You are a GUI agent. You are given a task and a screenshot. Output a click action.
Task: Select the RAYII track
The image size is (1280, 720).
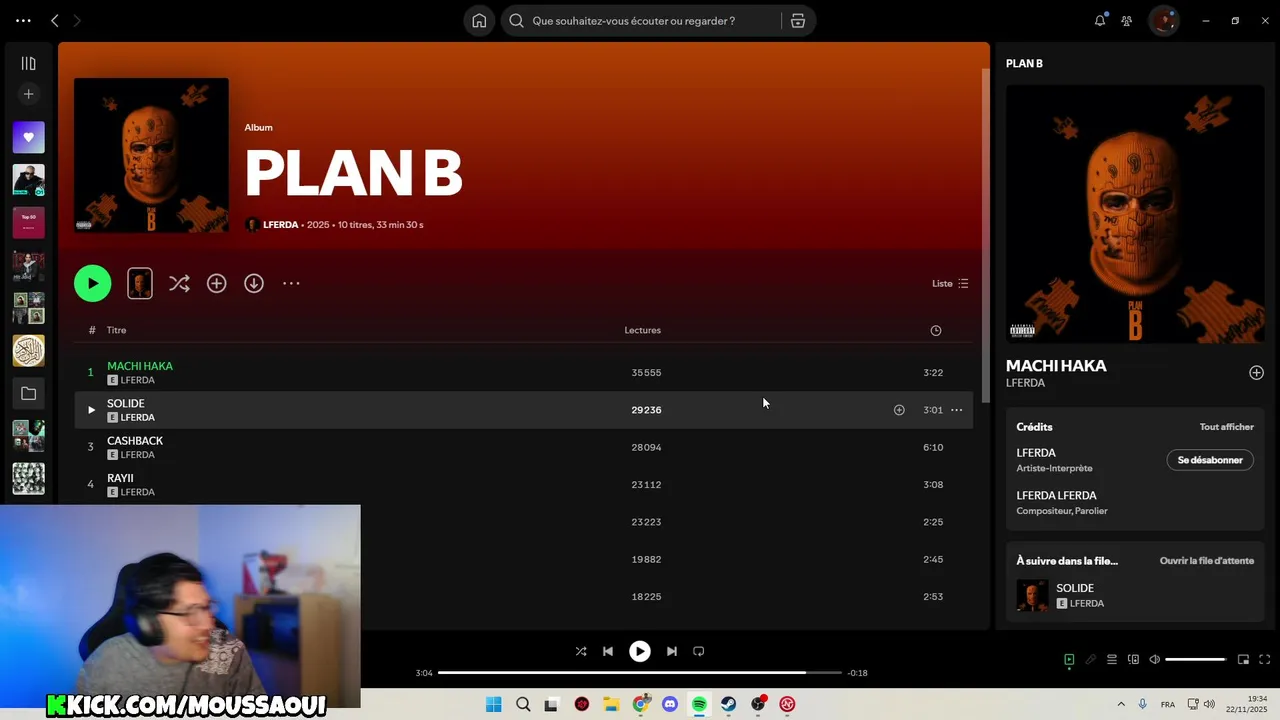point(120,478)
